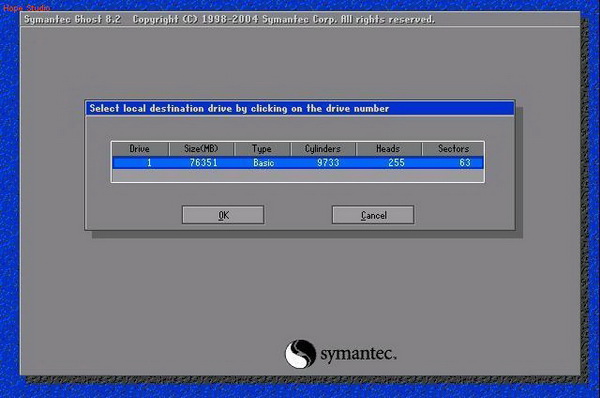Click the Hope Studio red watermark text
The height and width of the screenshot is (398, 600).
coord(26,7)
